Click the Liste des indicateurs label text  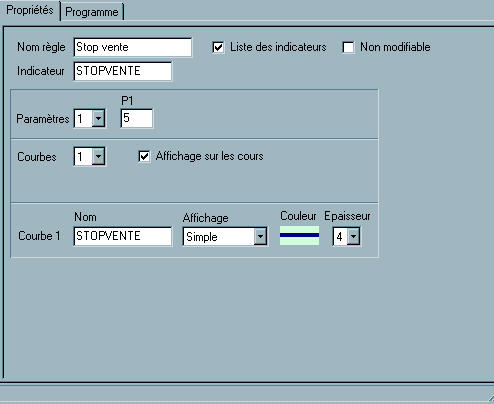click(x=278, y=47)
